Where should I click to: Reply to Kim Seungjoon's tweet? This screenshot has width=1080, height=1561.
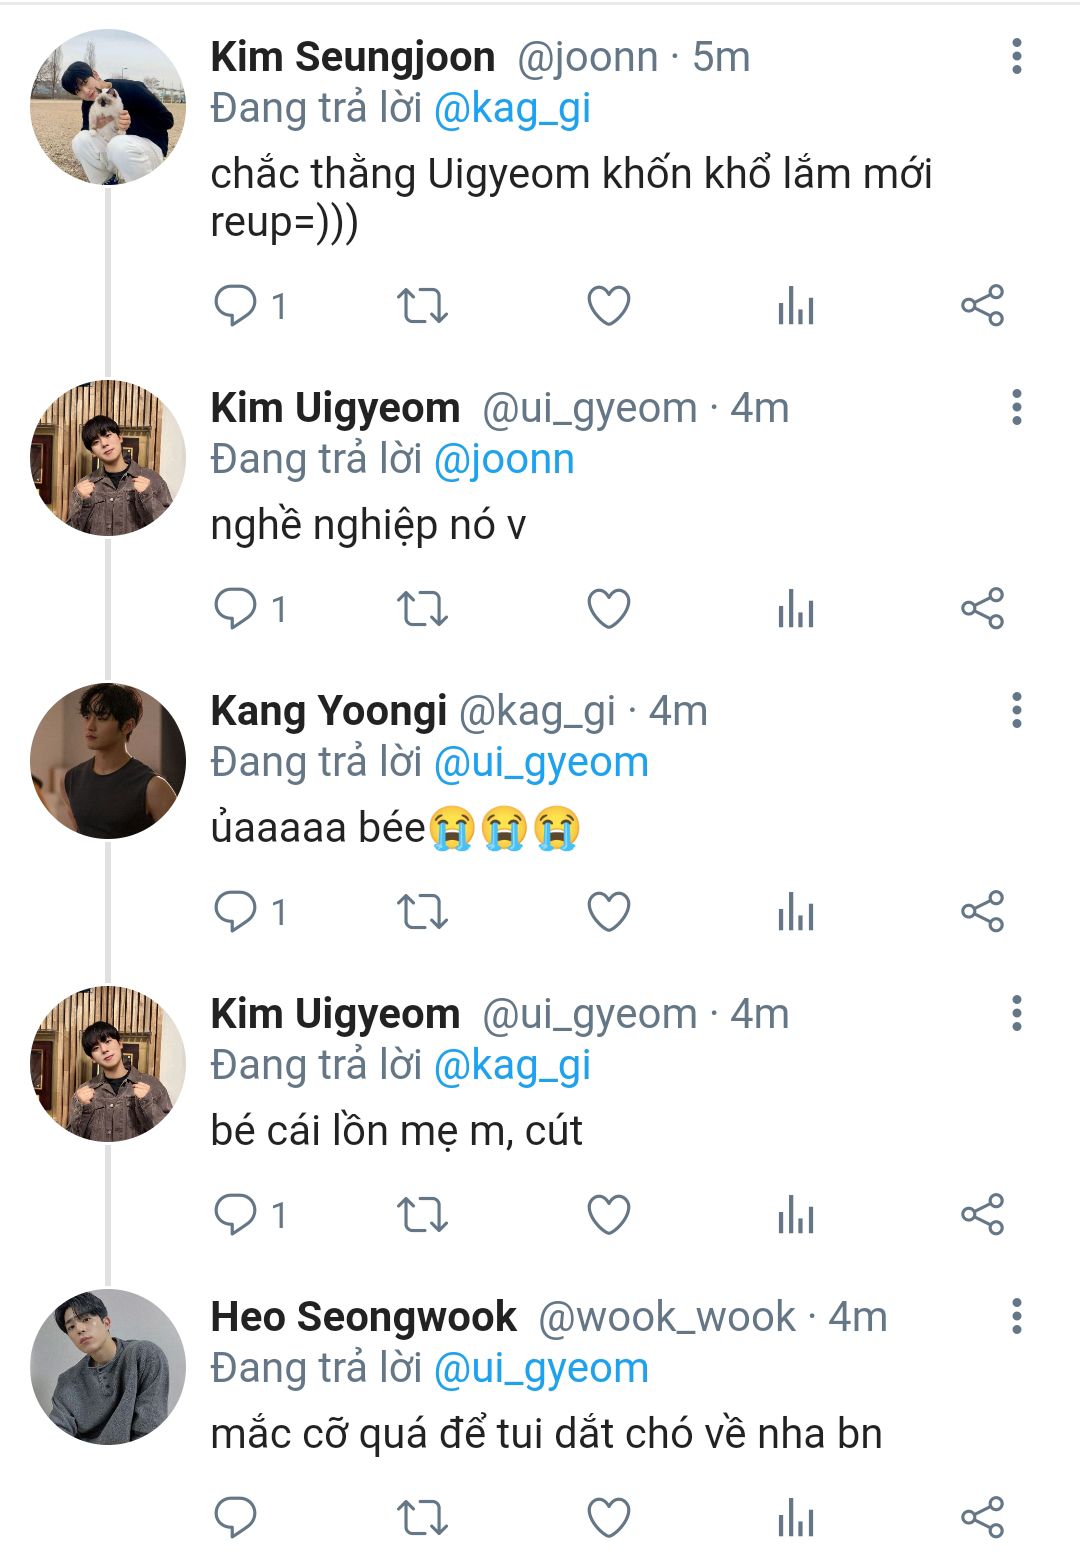click(236, 306)
